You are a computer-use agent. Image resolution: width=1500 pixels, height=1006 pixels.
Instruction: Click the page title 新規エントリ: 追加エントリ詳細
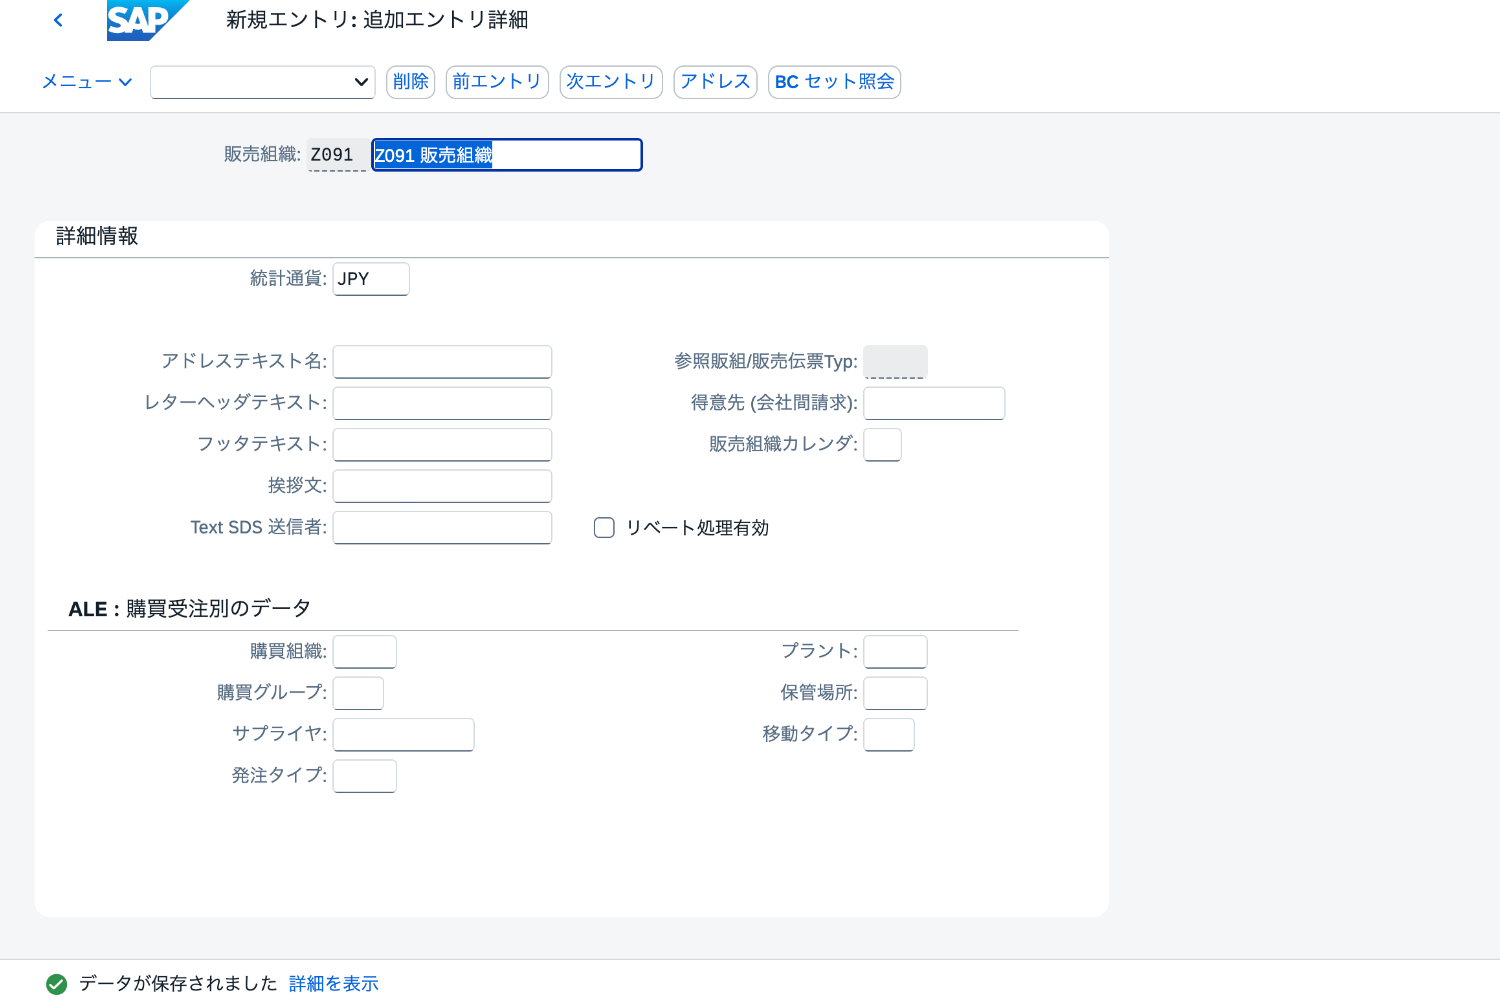point(377,20)
